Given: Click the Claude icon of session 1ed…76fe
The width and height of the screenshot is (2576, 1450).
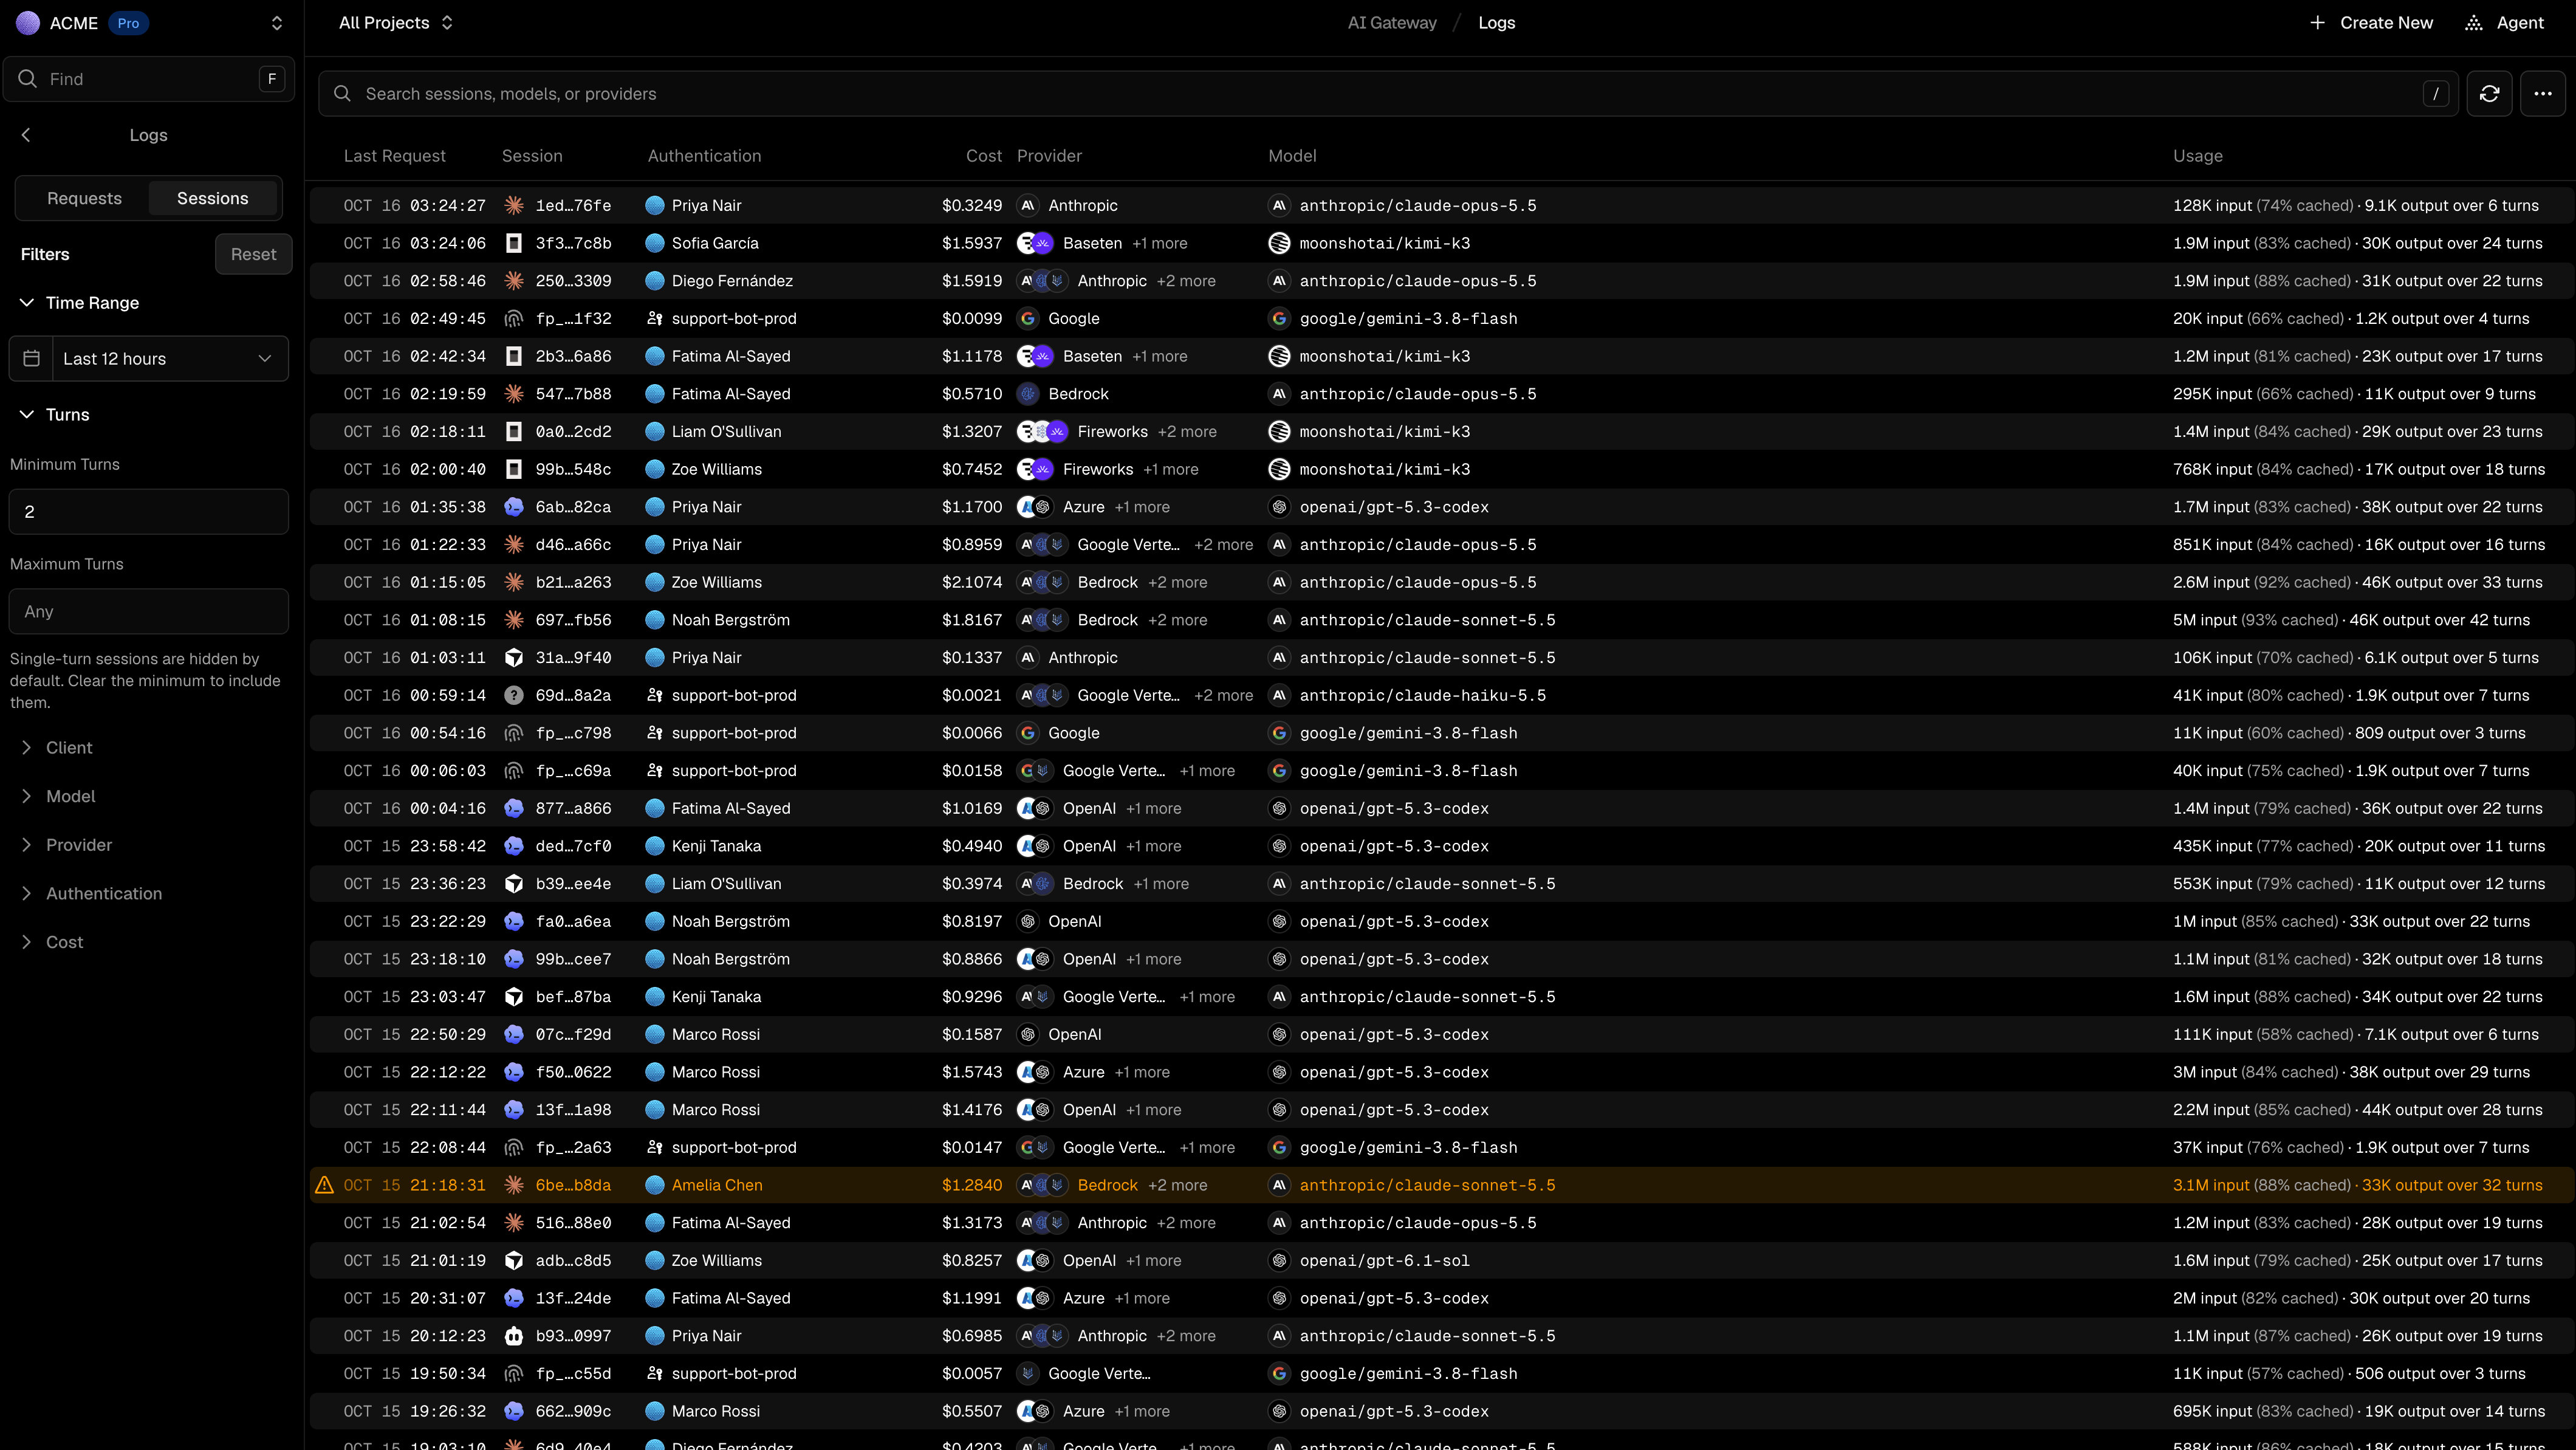Looking at the screenshot, I should point(514,205).
